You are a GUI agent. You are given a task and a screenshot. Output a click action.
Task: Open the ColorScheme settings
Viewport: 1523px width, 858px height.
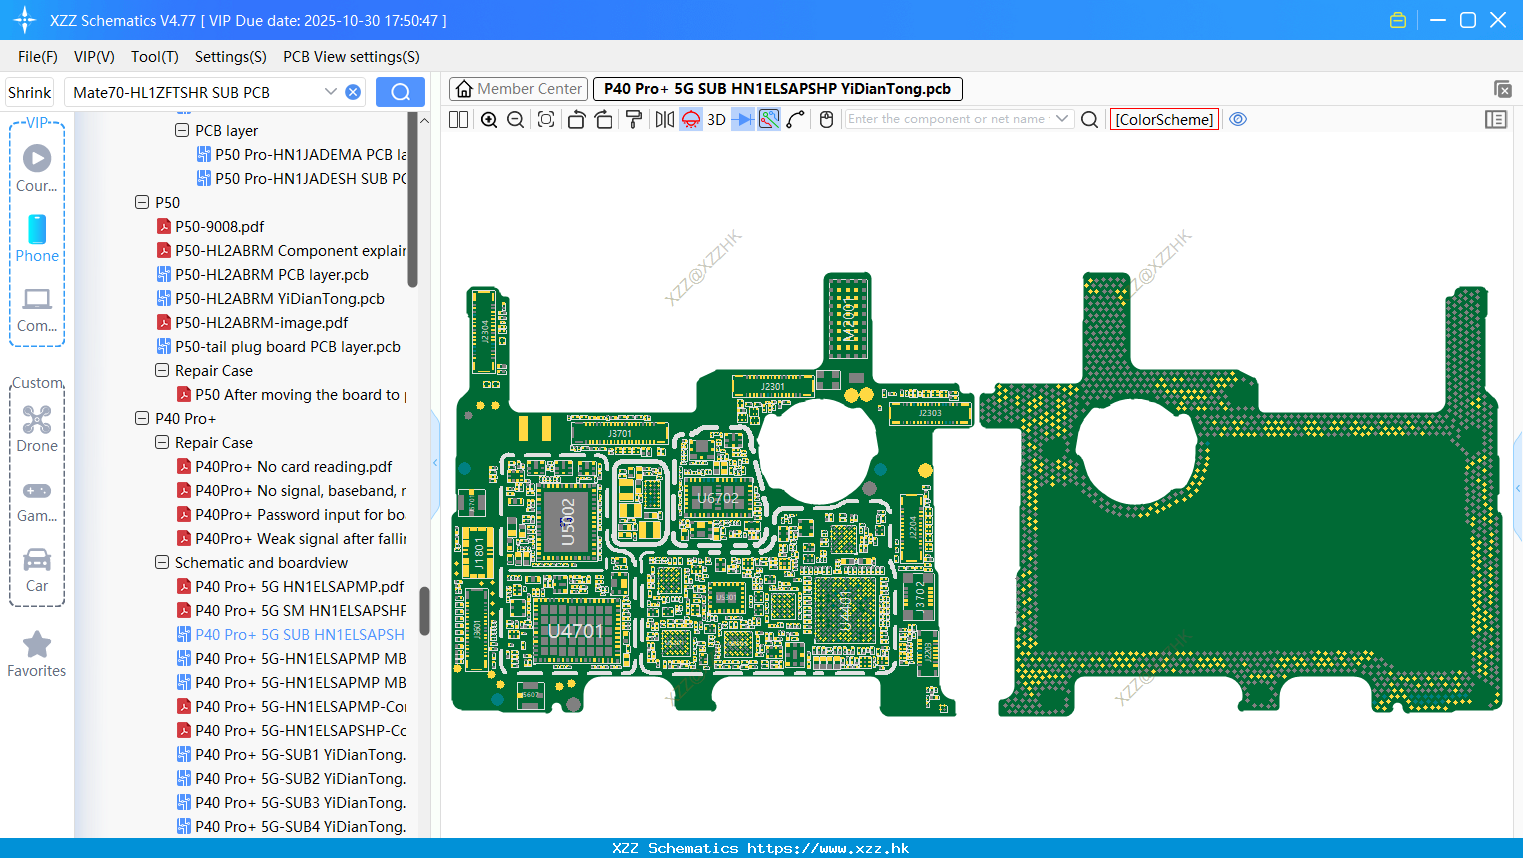pyautogui.click(x=1164, y=119)
